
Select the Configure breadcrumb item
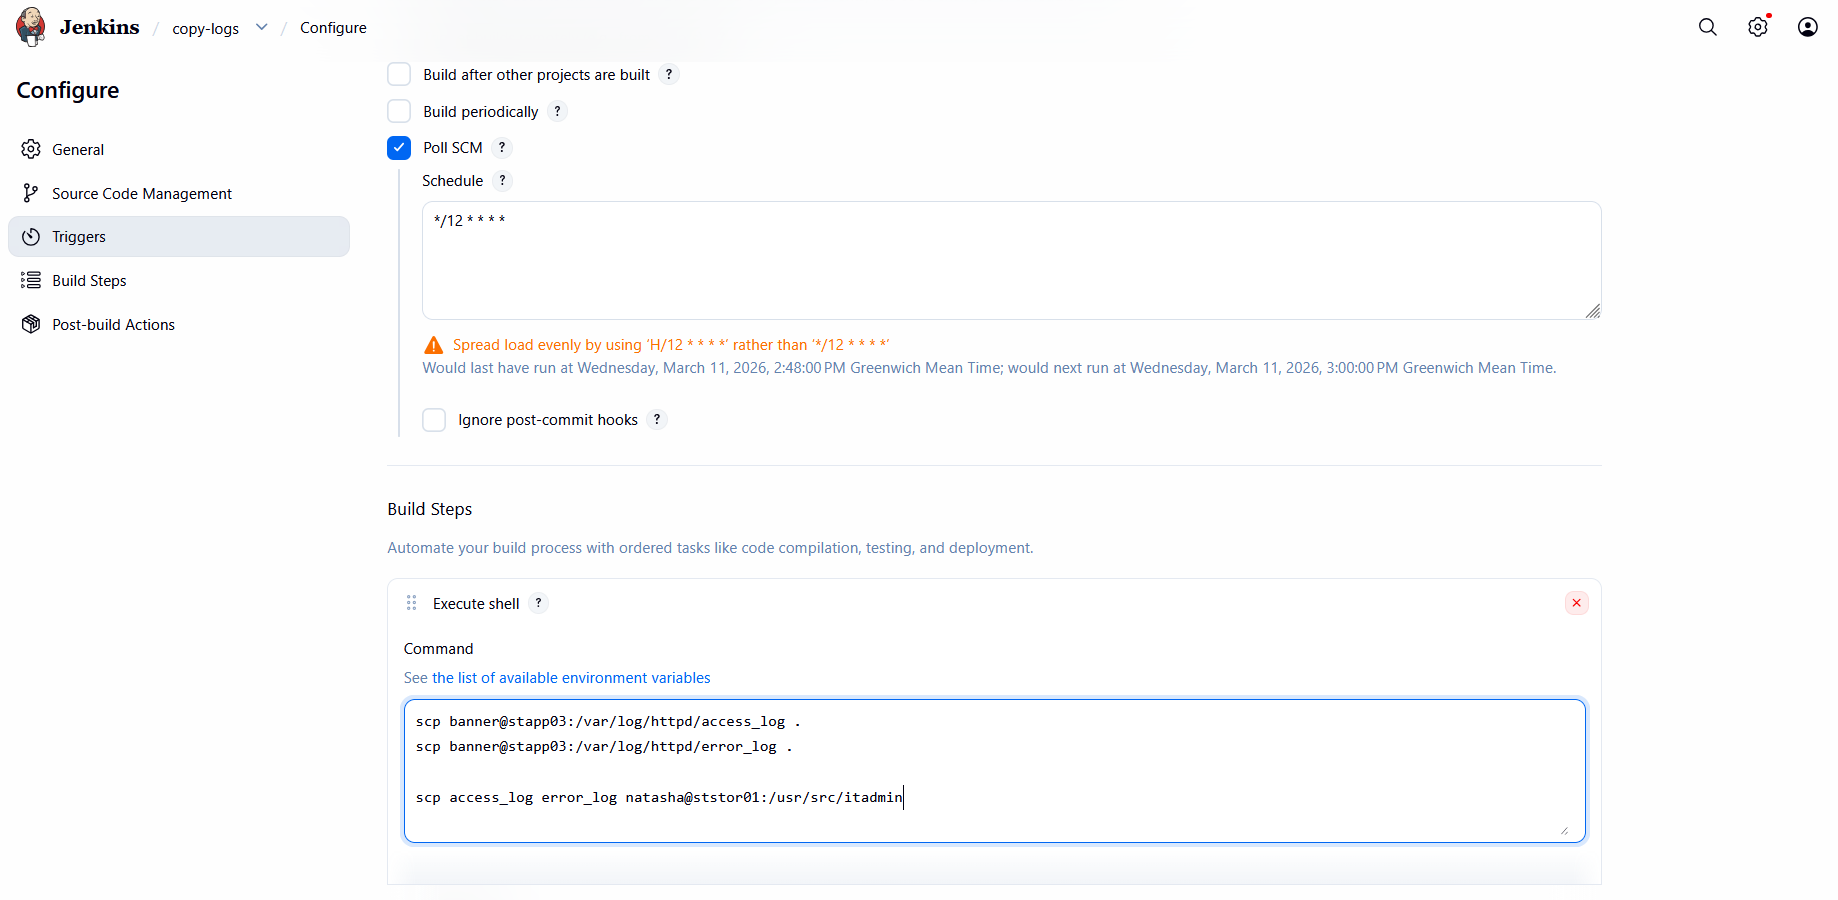pos(333,28)
